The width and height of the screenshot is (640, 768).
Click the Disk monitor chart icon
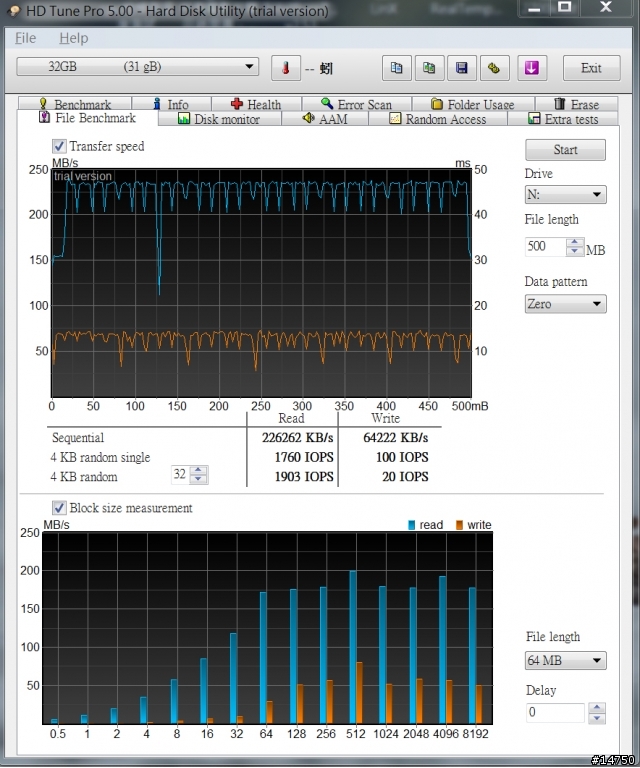(x=184, y=119)
